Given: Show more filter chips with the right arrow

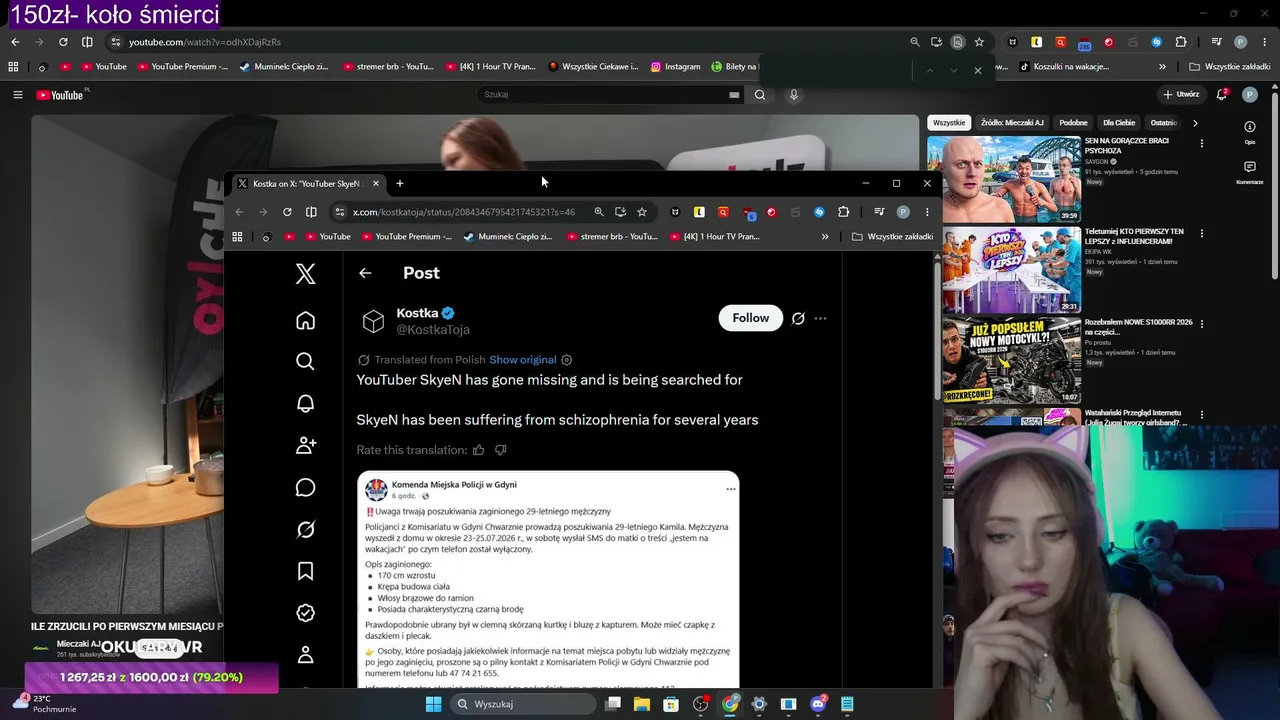Looking at the screenshot, I should pos(1195,123).
